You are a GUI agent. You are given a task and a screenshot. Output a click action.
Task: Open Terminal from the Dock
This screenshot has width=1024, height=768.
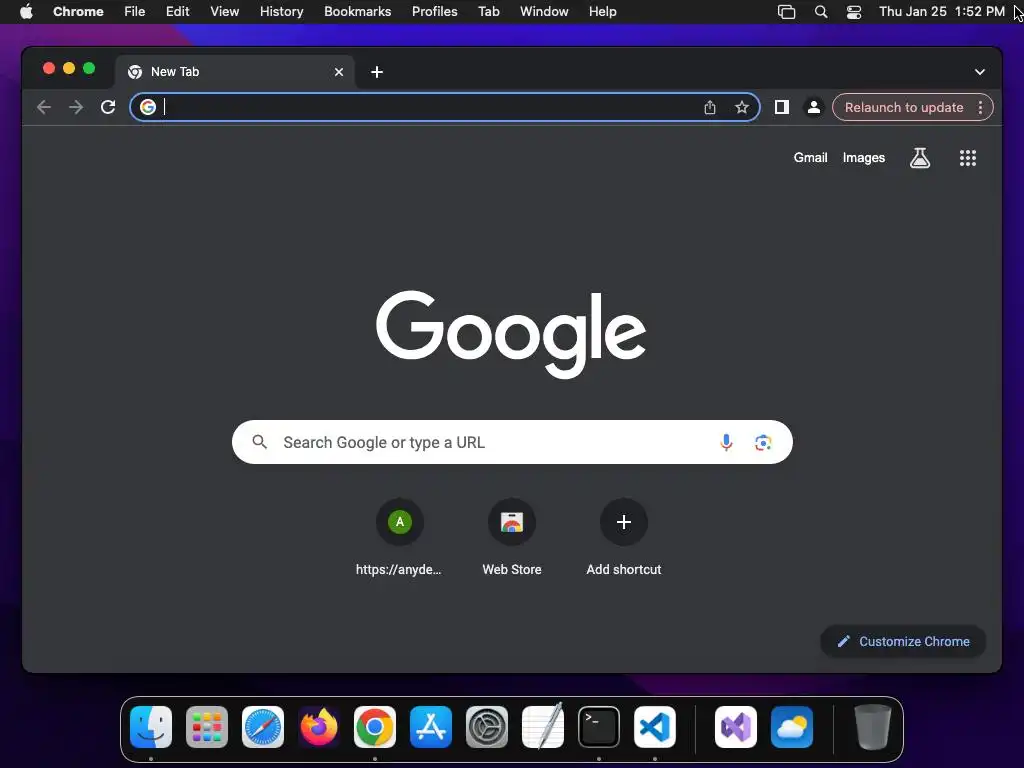[599, 727]
